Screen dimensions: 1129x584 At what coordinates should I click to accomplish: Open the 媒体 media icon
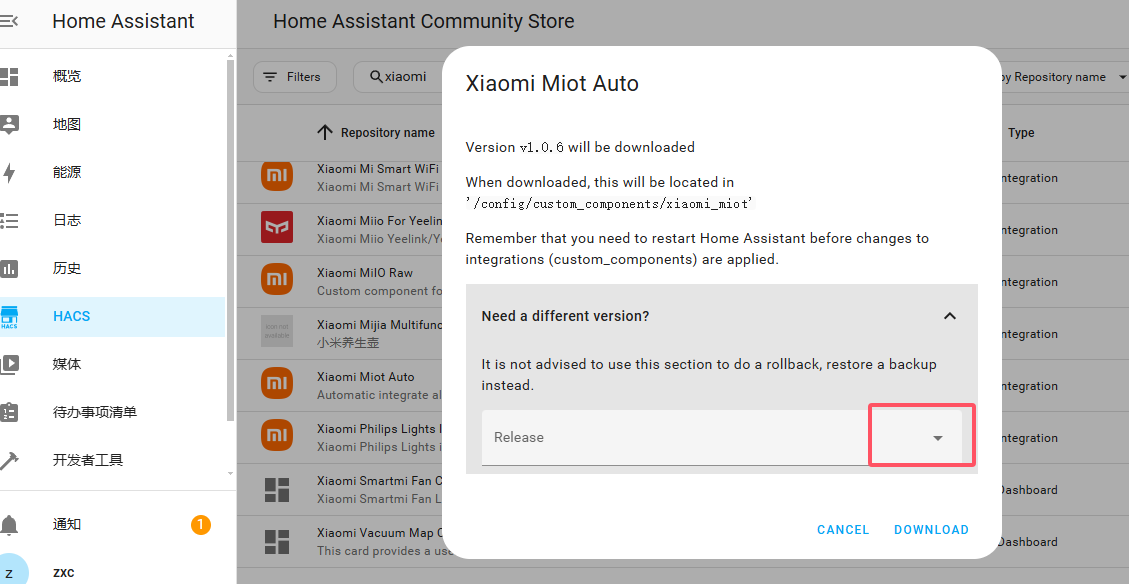9,364
